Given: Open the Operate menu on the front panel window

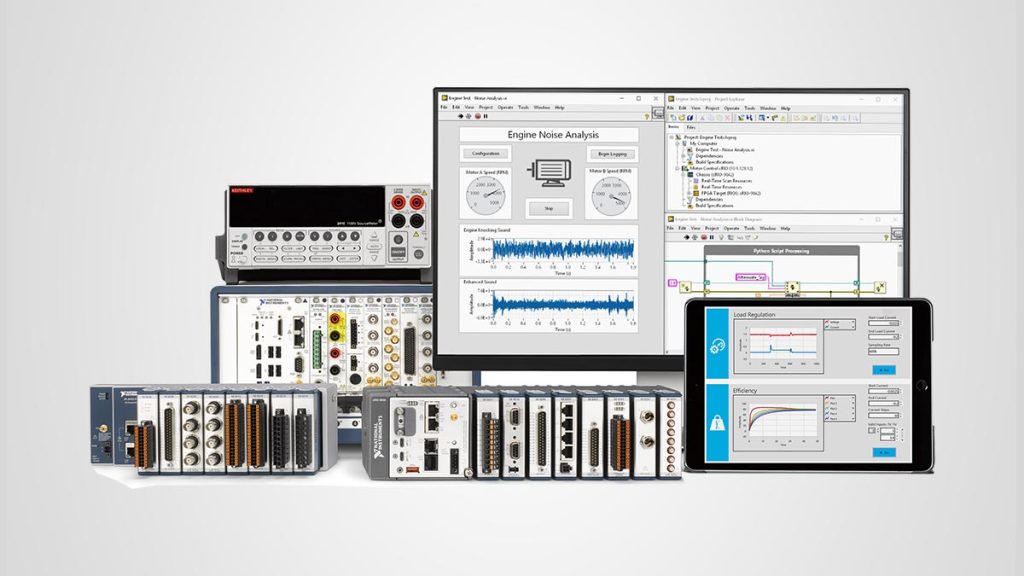Looking at the screenshot, I should 507,107.
